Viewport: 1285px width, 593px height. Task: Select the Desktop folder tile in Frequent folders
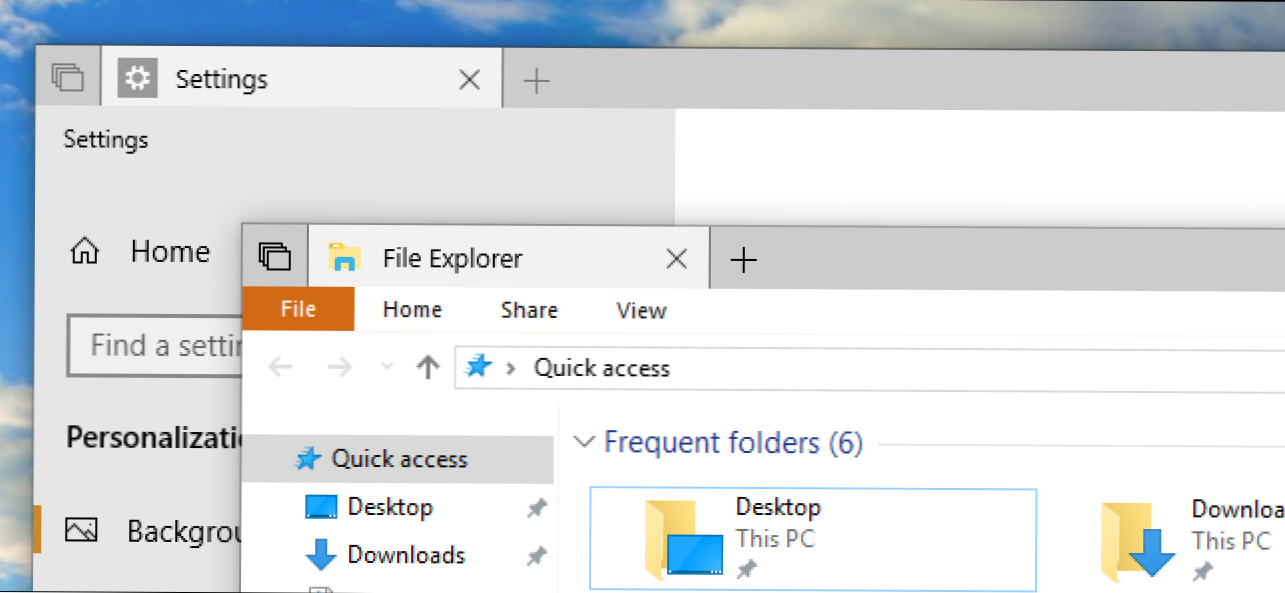pyautogui.click(x=812, y=539)
